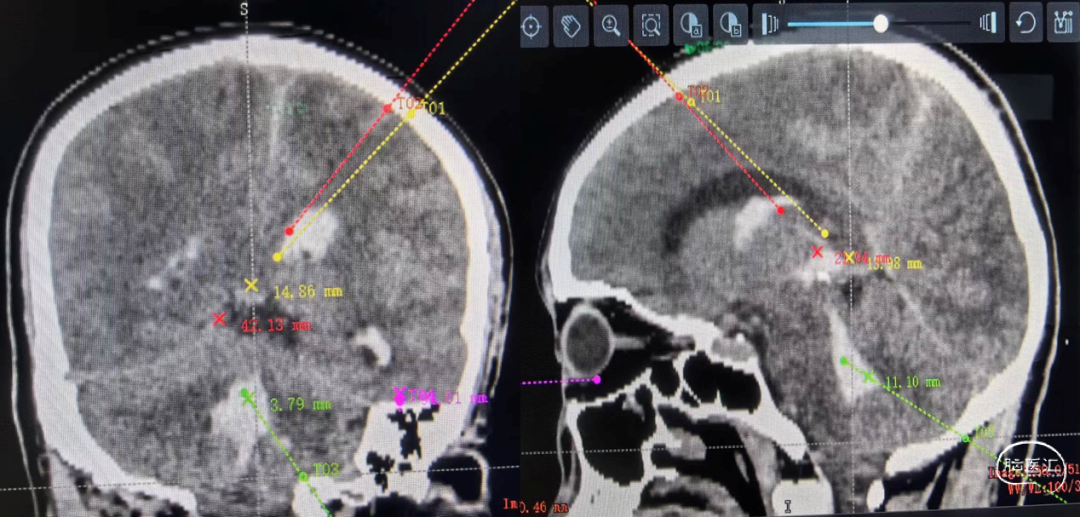The height and width of the screenshot is (517, 1080).
Task: Toggle contrast preset B
Action: point(732,25)
